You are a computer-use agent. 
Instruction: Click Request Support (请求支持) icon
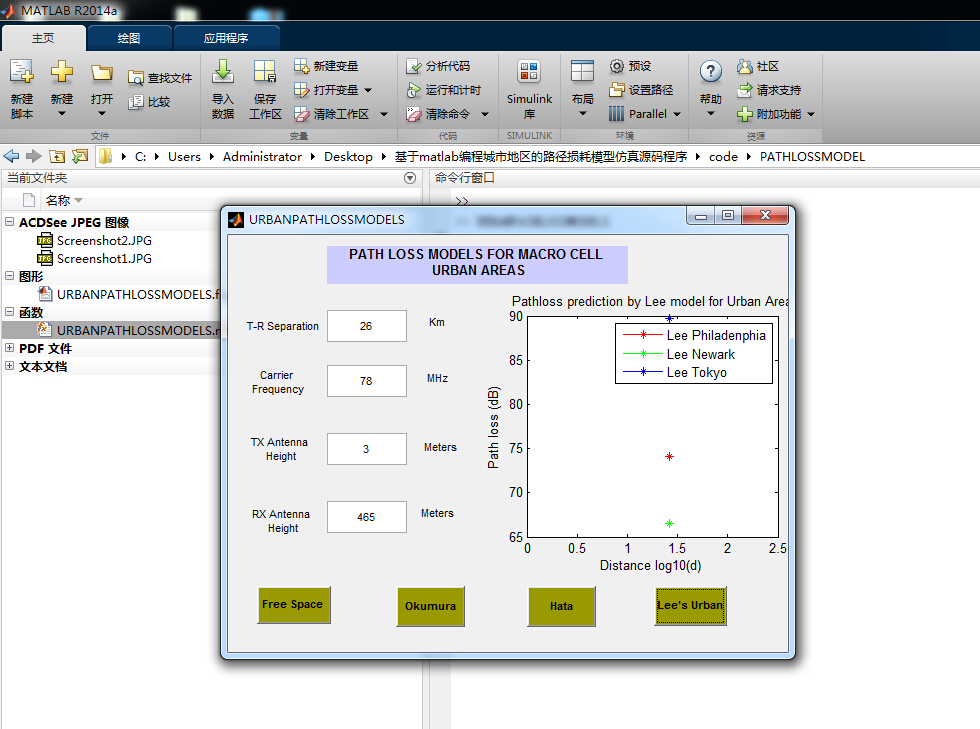pos(744,90)
